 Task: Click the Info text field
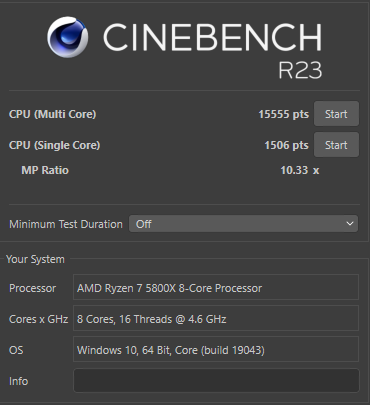tap(216, 381)
